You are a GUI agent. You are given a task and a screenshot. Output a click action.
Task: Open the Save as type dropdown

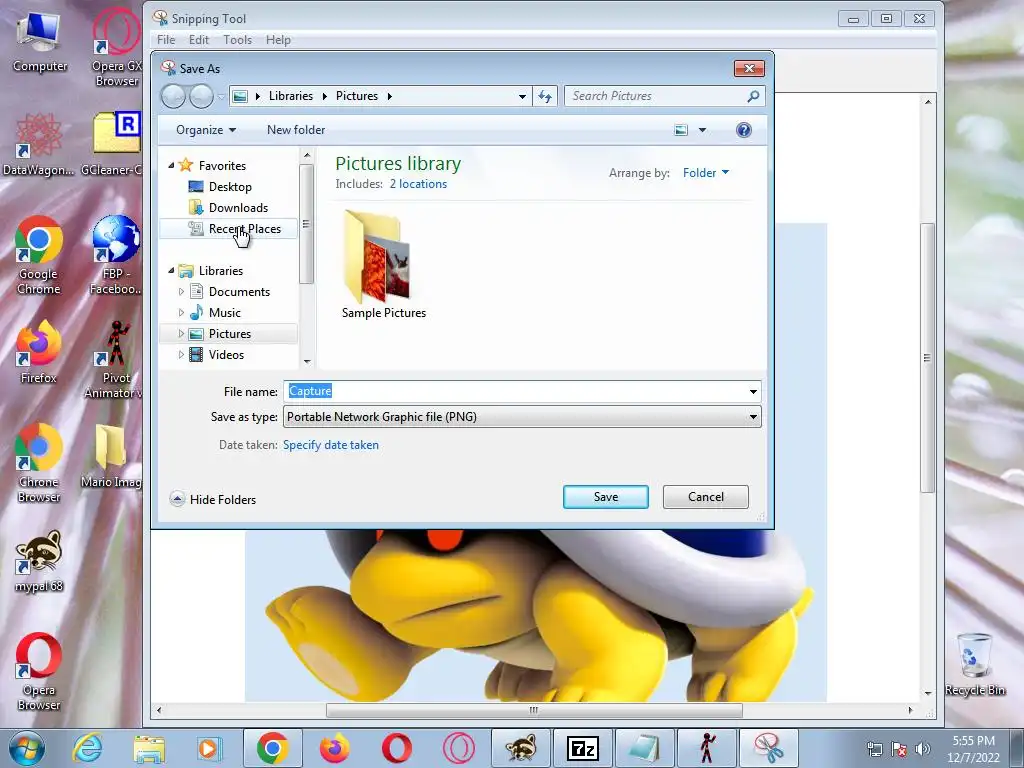[753, 417]
